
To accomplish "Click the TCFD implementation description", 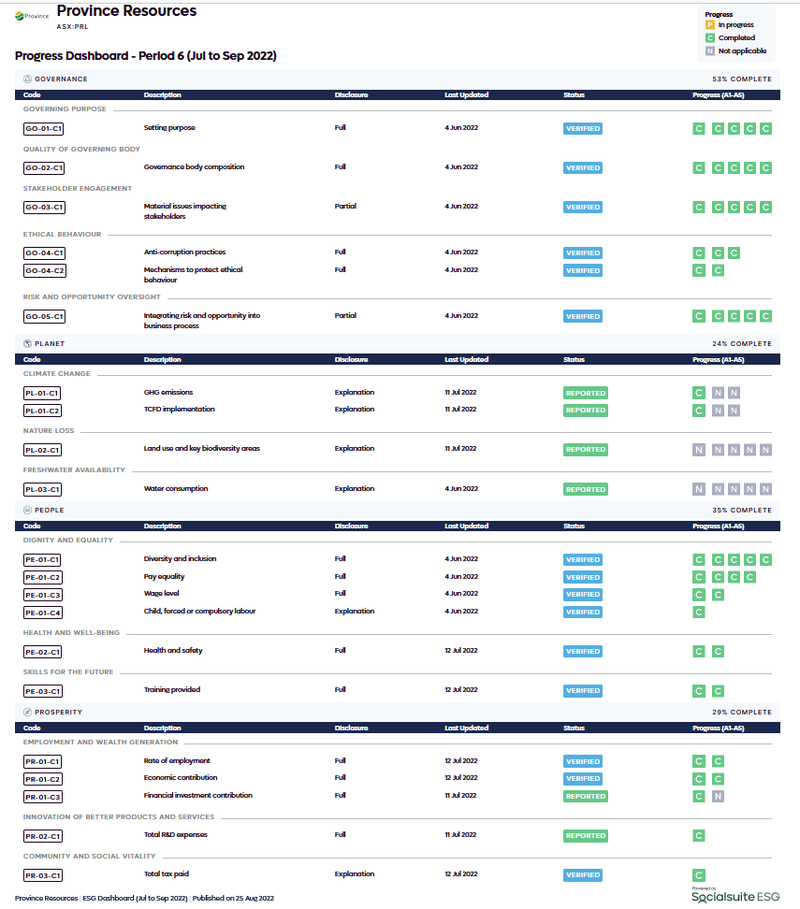I will click(x=179, y=409).
